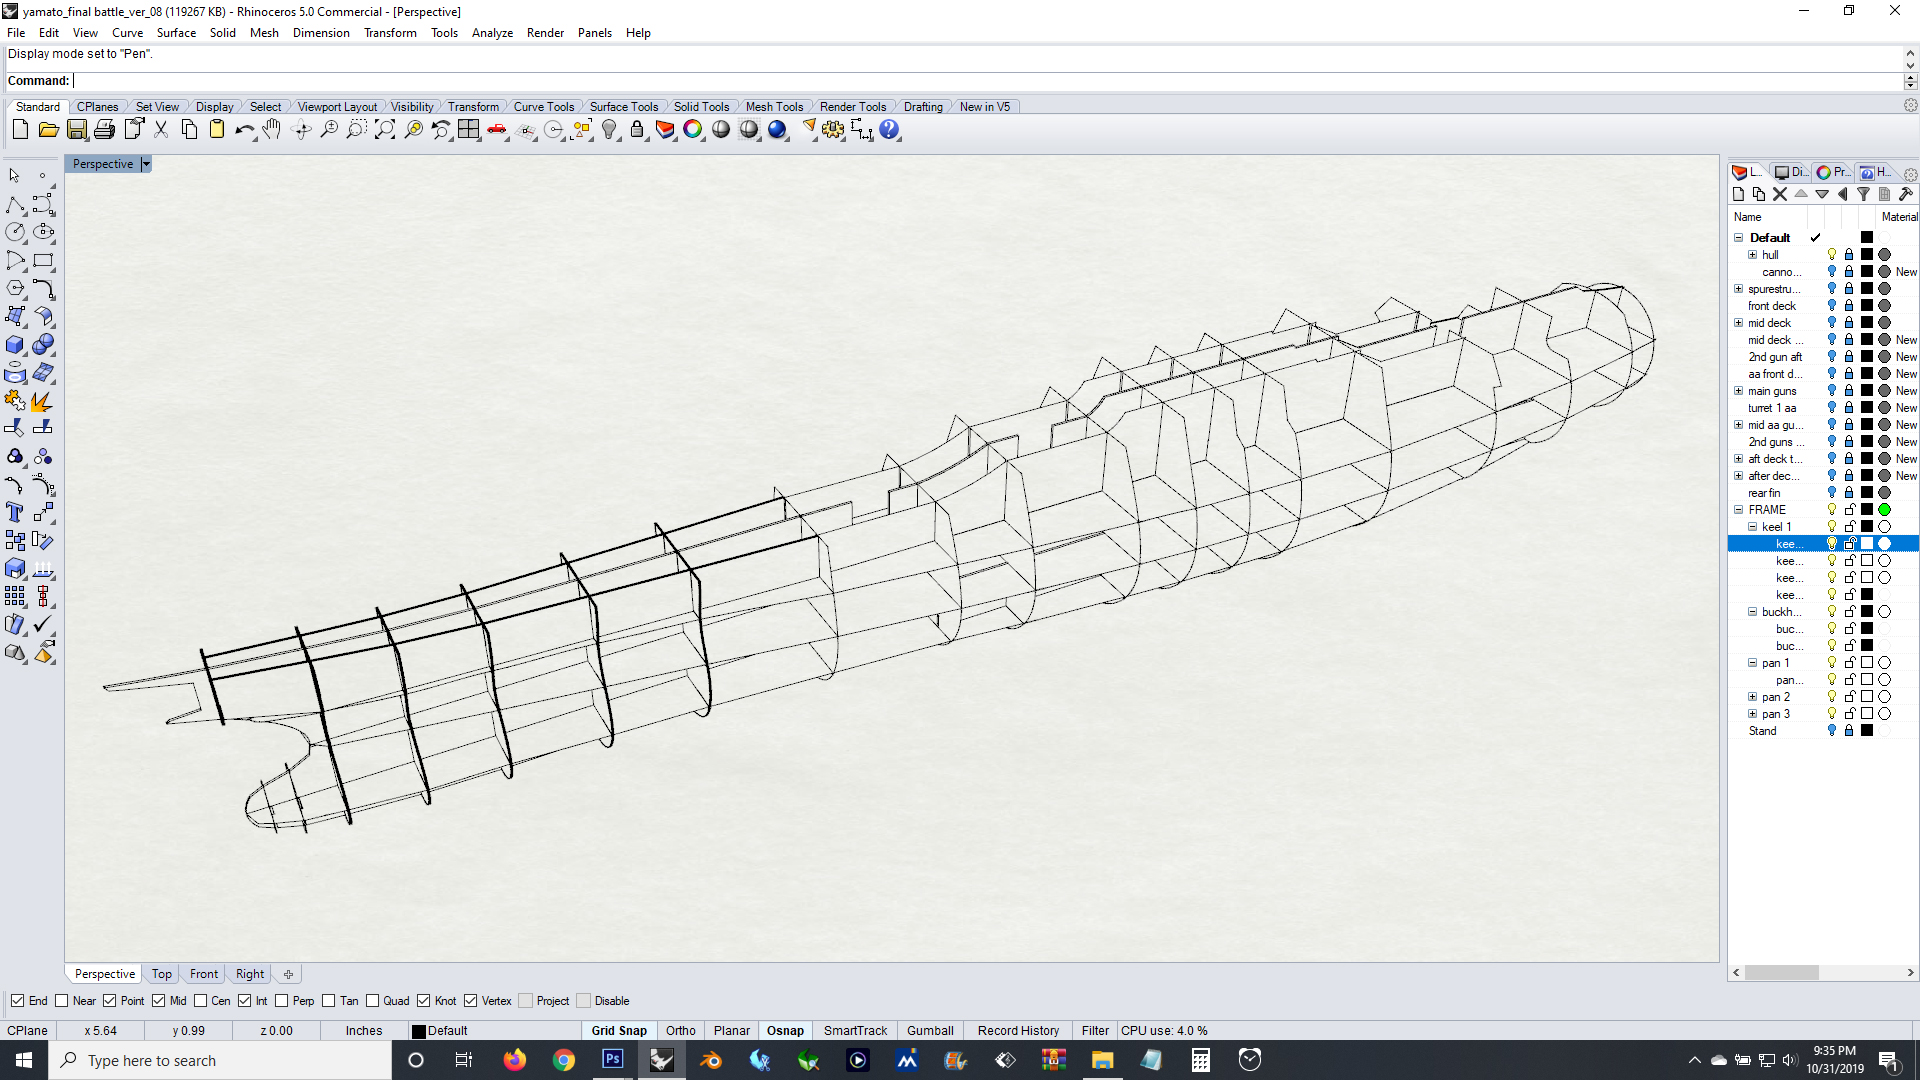Open the Perspective viewport dropdown arrow
Screen dimensions: 1920x1080
pyautogui.click(x=146, y=164)
